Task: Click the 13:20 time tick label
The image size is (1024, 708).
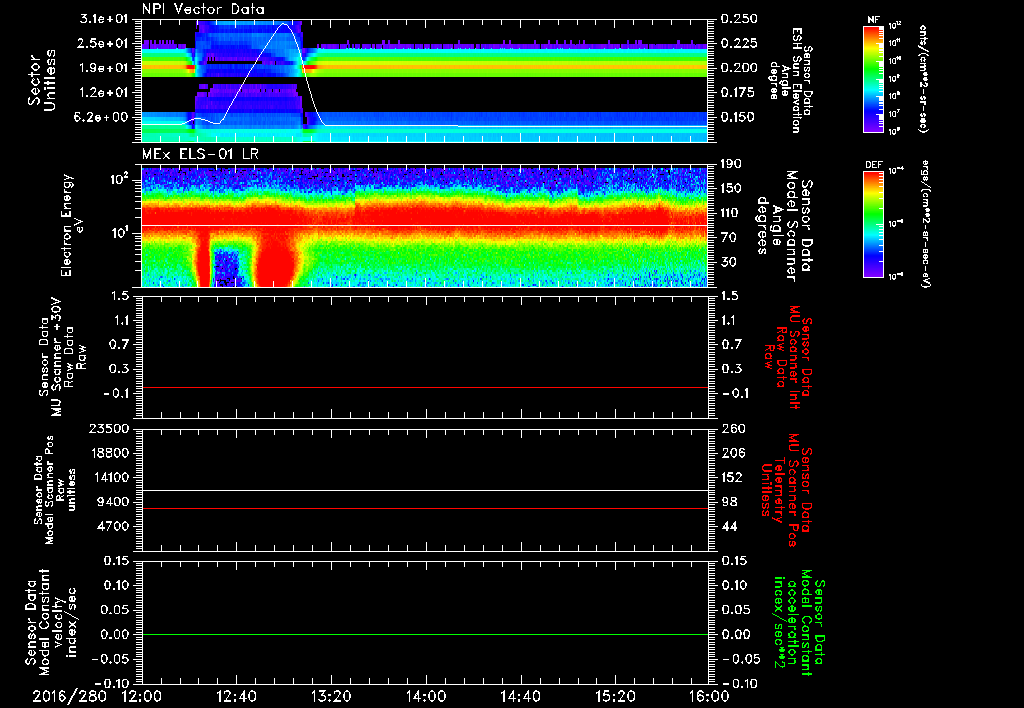Action: coord(331,696)
